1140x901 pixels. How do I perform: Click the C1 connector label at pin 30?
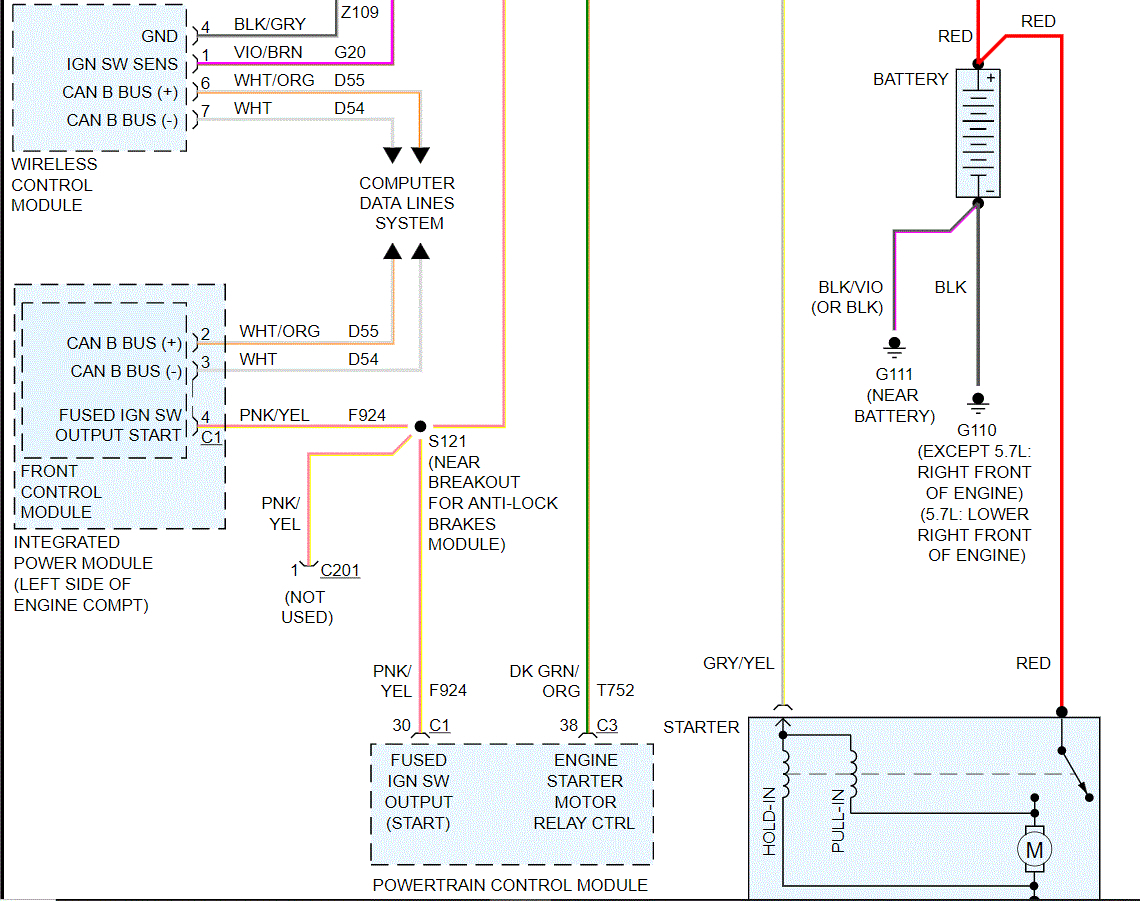(439, 725)
